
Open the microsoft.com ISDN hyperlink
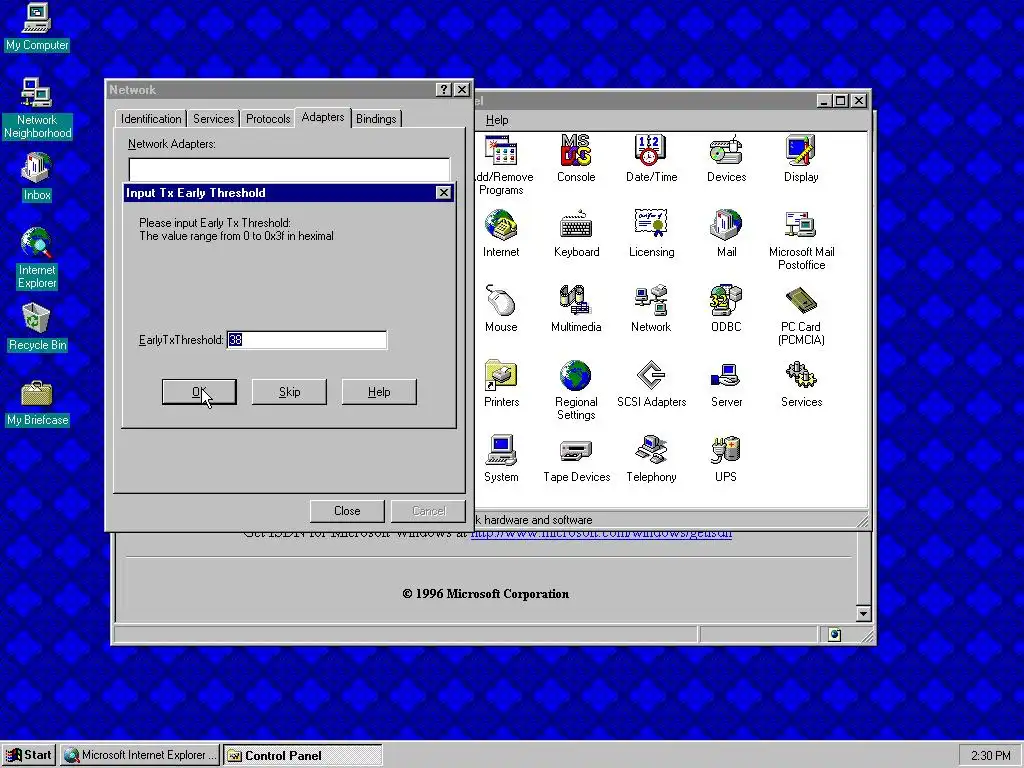pyautogui.click(x=601, y=534)
